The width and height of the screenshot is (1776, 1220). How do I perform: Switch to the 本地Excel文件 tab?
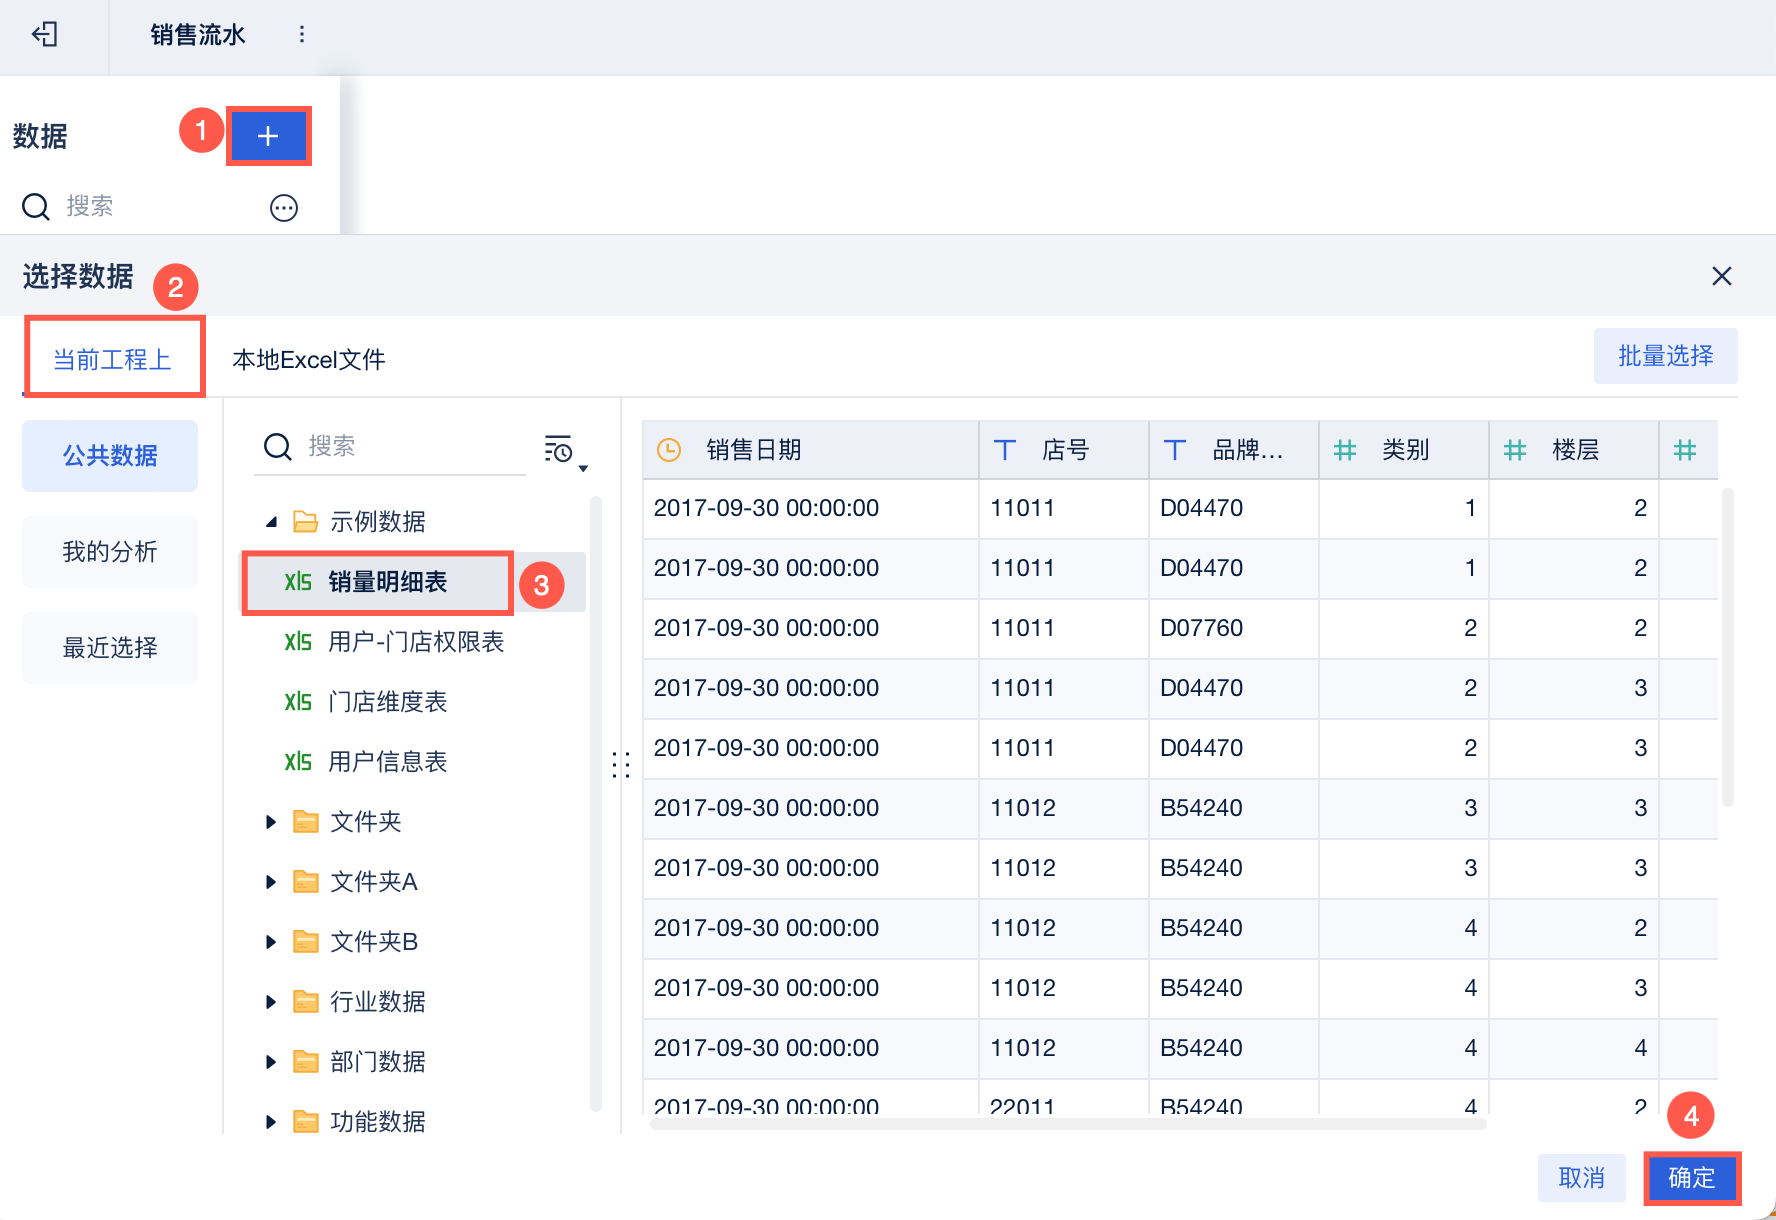tap(309, 359)
